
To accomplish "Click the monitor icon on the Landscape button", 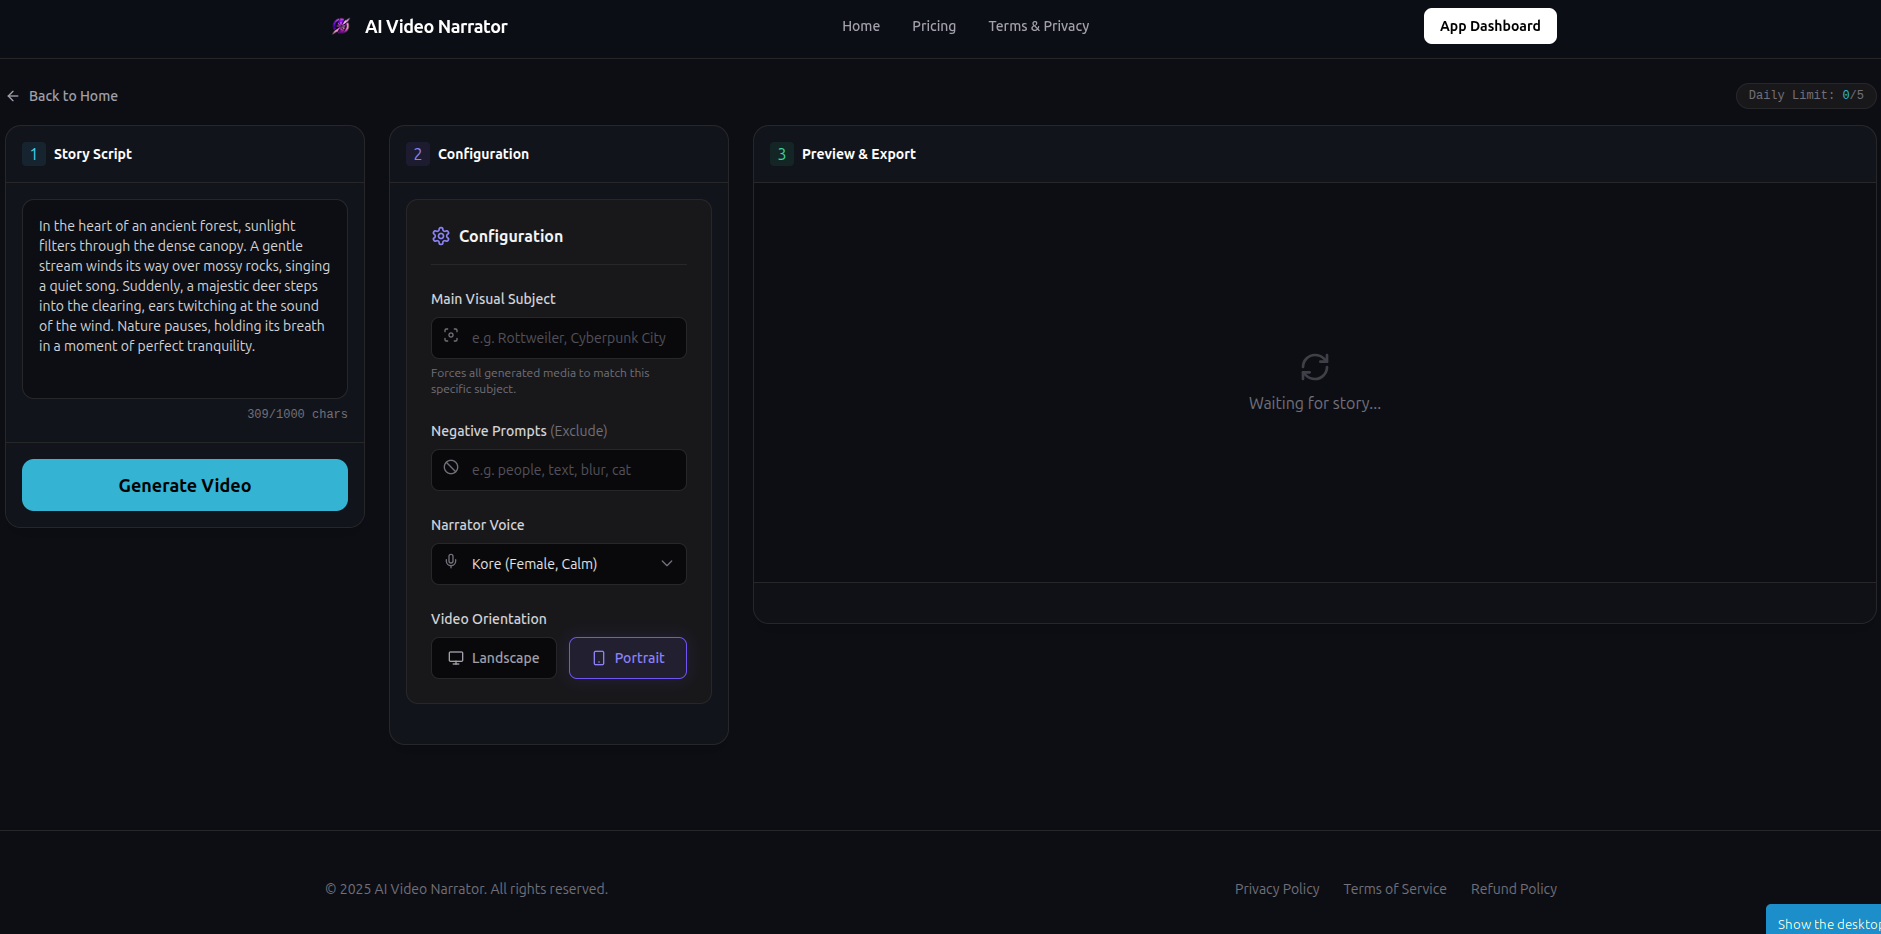I will pyautogui.click(x=455, y=657).
